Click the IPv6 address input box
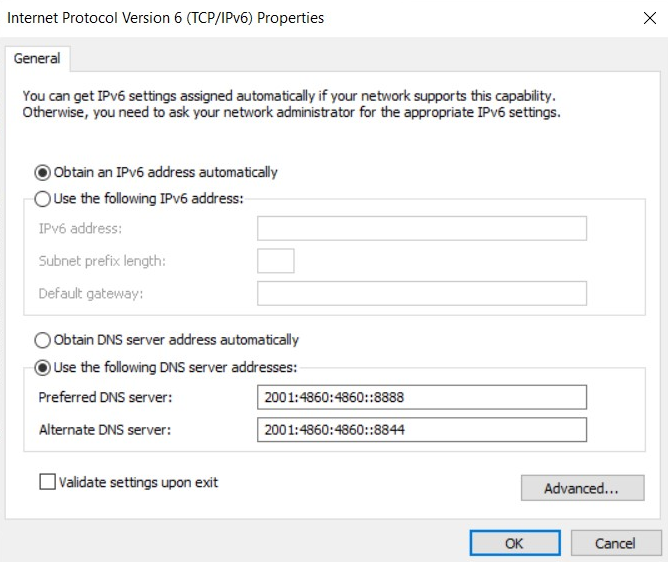Screen dimensions: 668x562 422,228
